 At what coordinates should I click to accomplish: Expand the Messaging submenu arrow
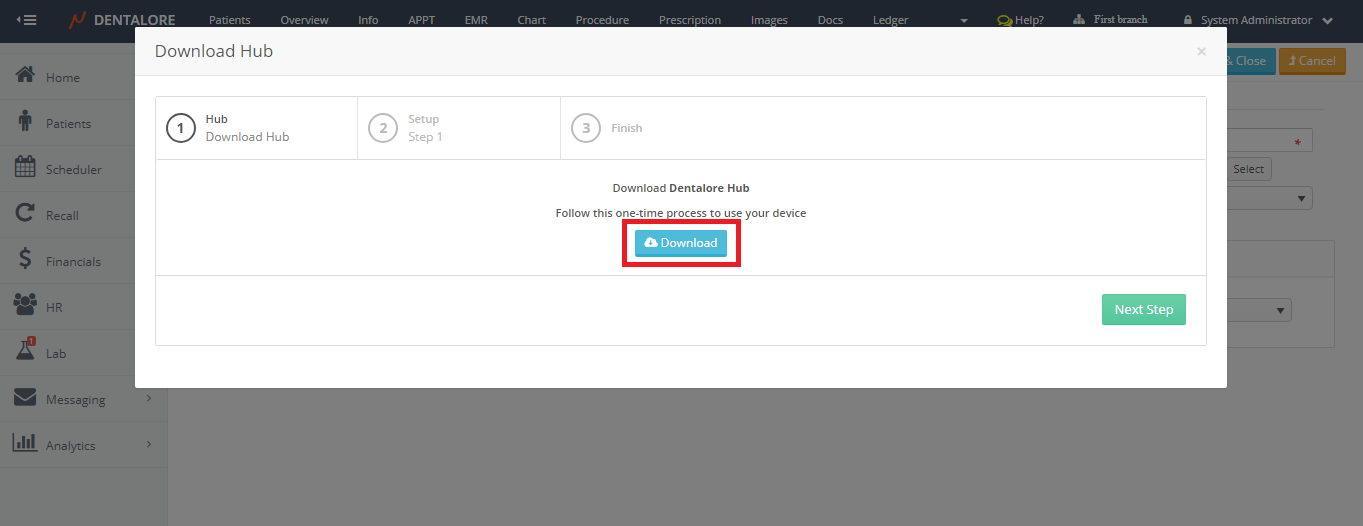[148, 399]
